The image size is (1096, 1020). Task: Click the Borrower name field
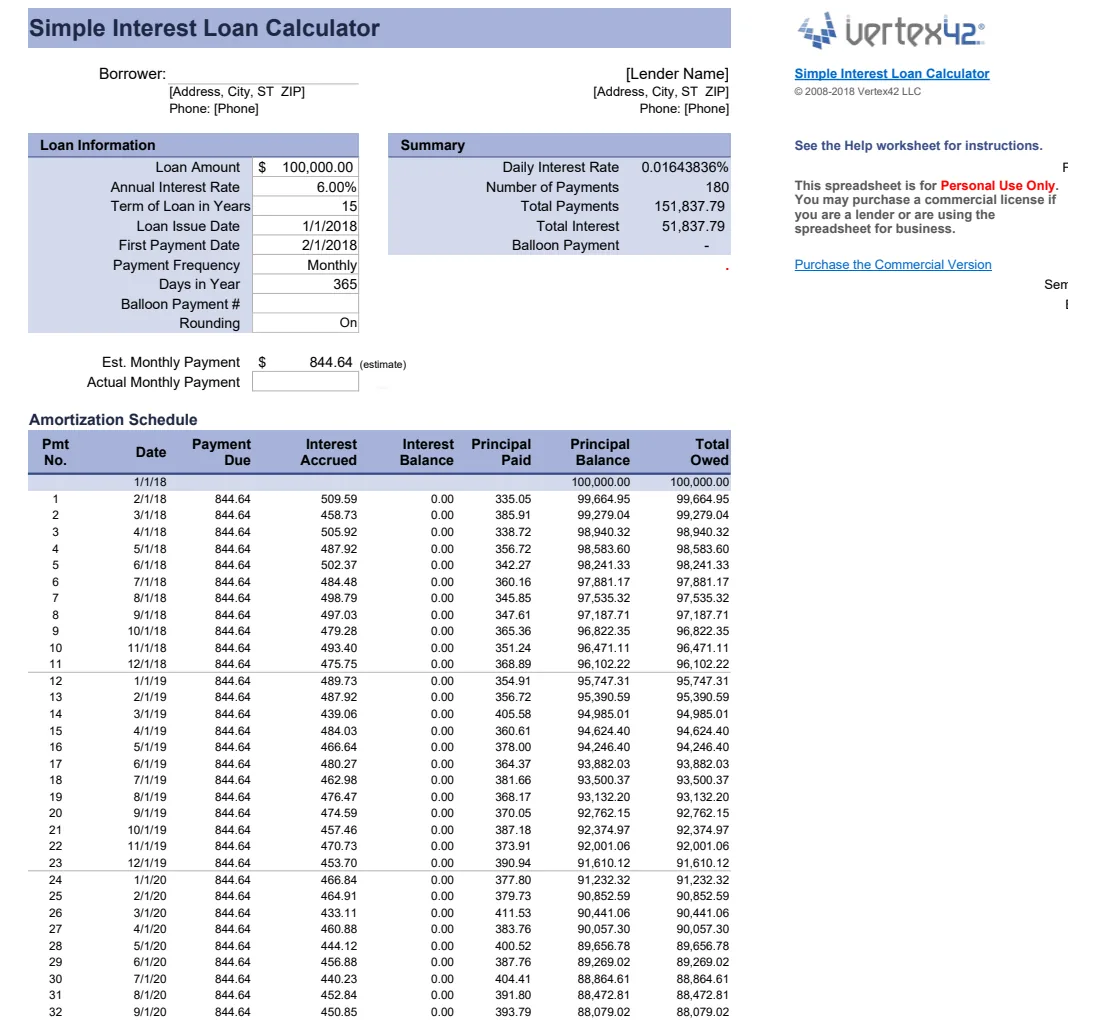coord(264,73)
